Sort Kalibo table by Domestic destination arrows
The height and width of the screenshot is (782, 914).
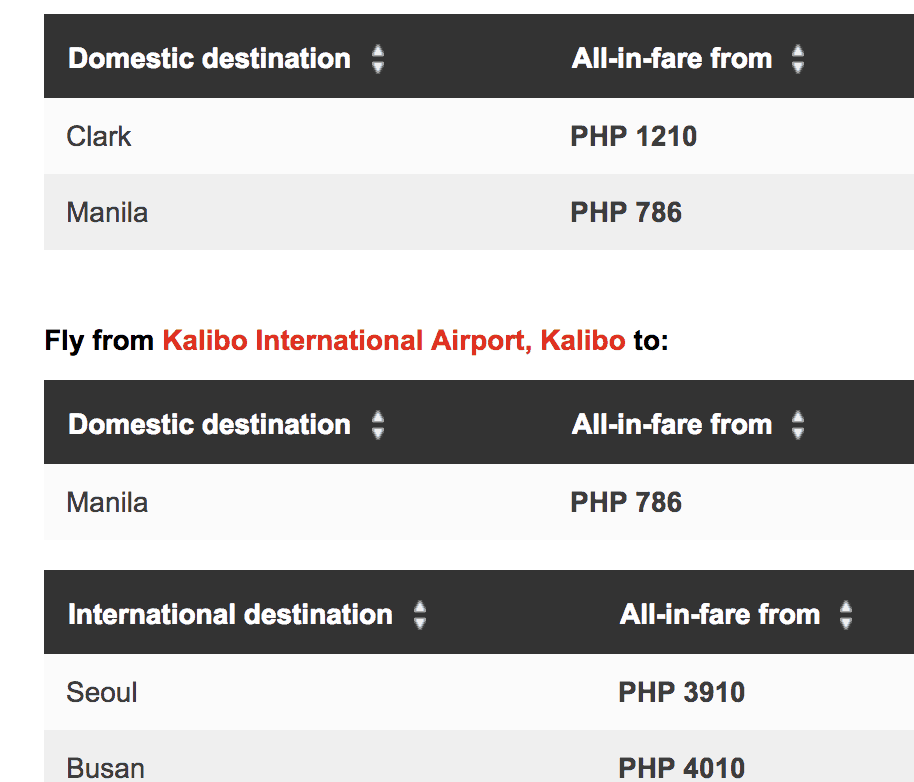pos(378,426)
